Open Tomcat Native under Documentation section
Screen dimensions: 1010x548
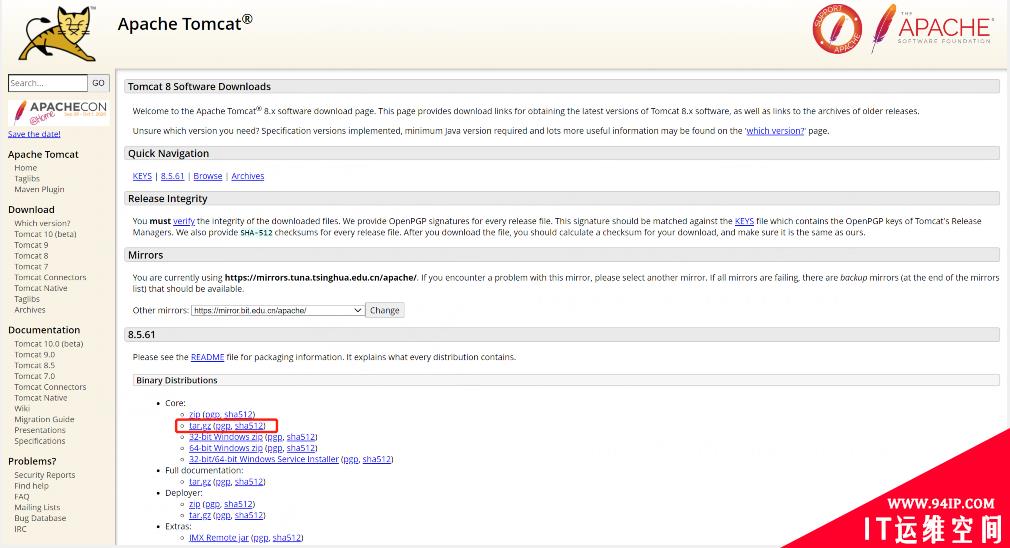[41, 398]
